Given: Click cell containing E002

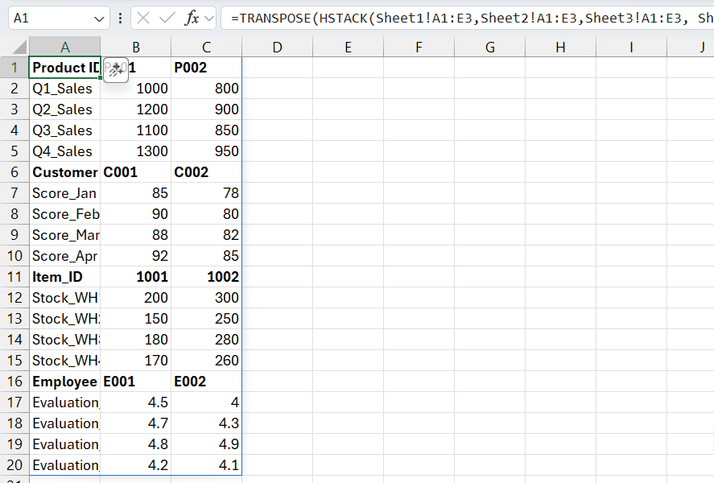Looking at the screenshot, I should click(x=206, y=381).
